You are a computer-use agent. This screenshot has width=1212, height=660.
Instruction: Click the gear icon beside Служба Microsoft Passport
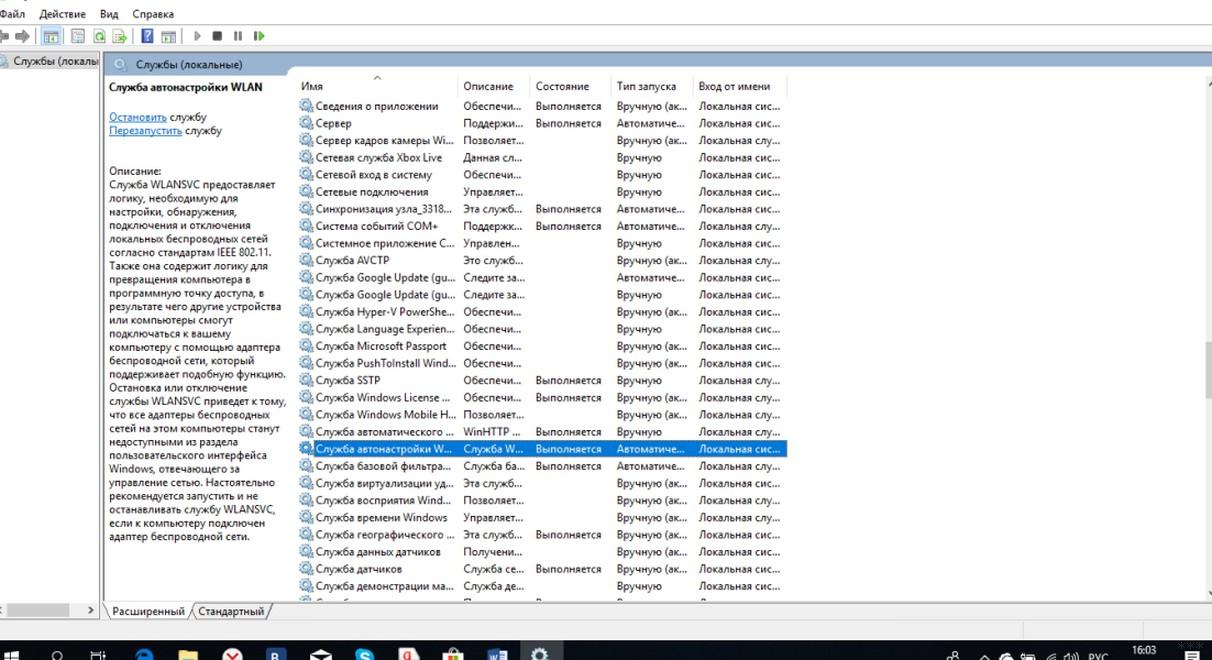[306, 346]
